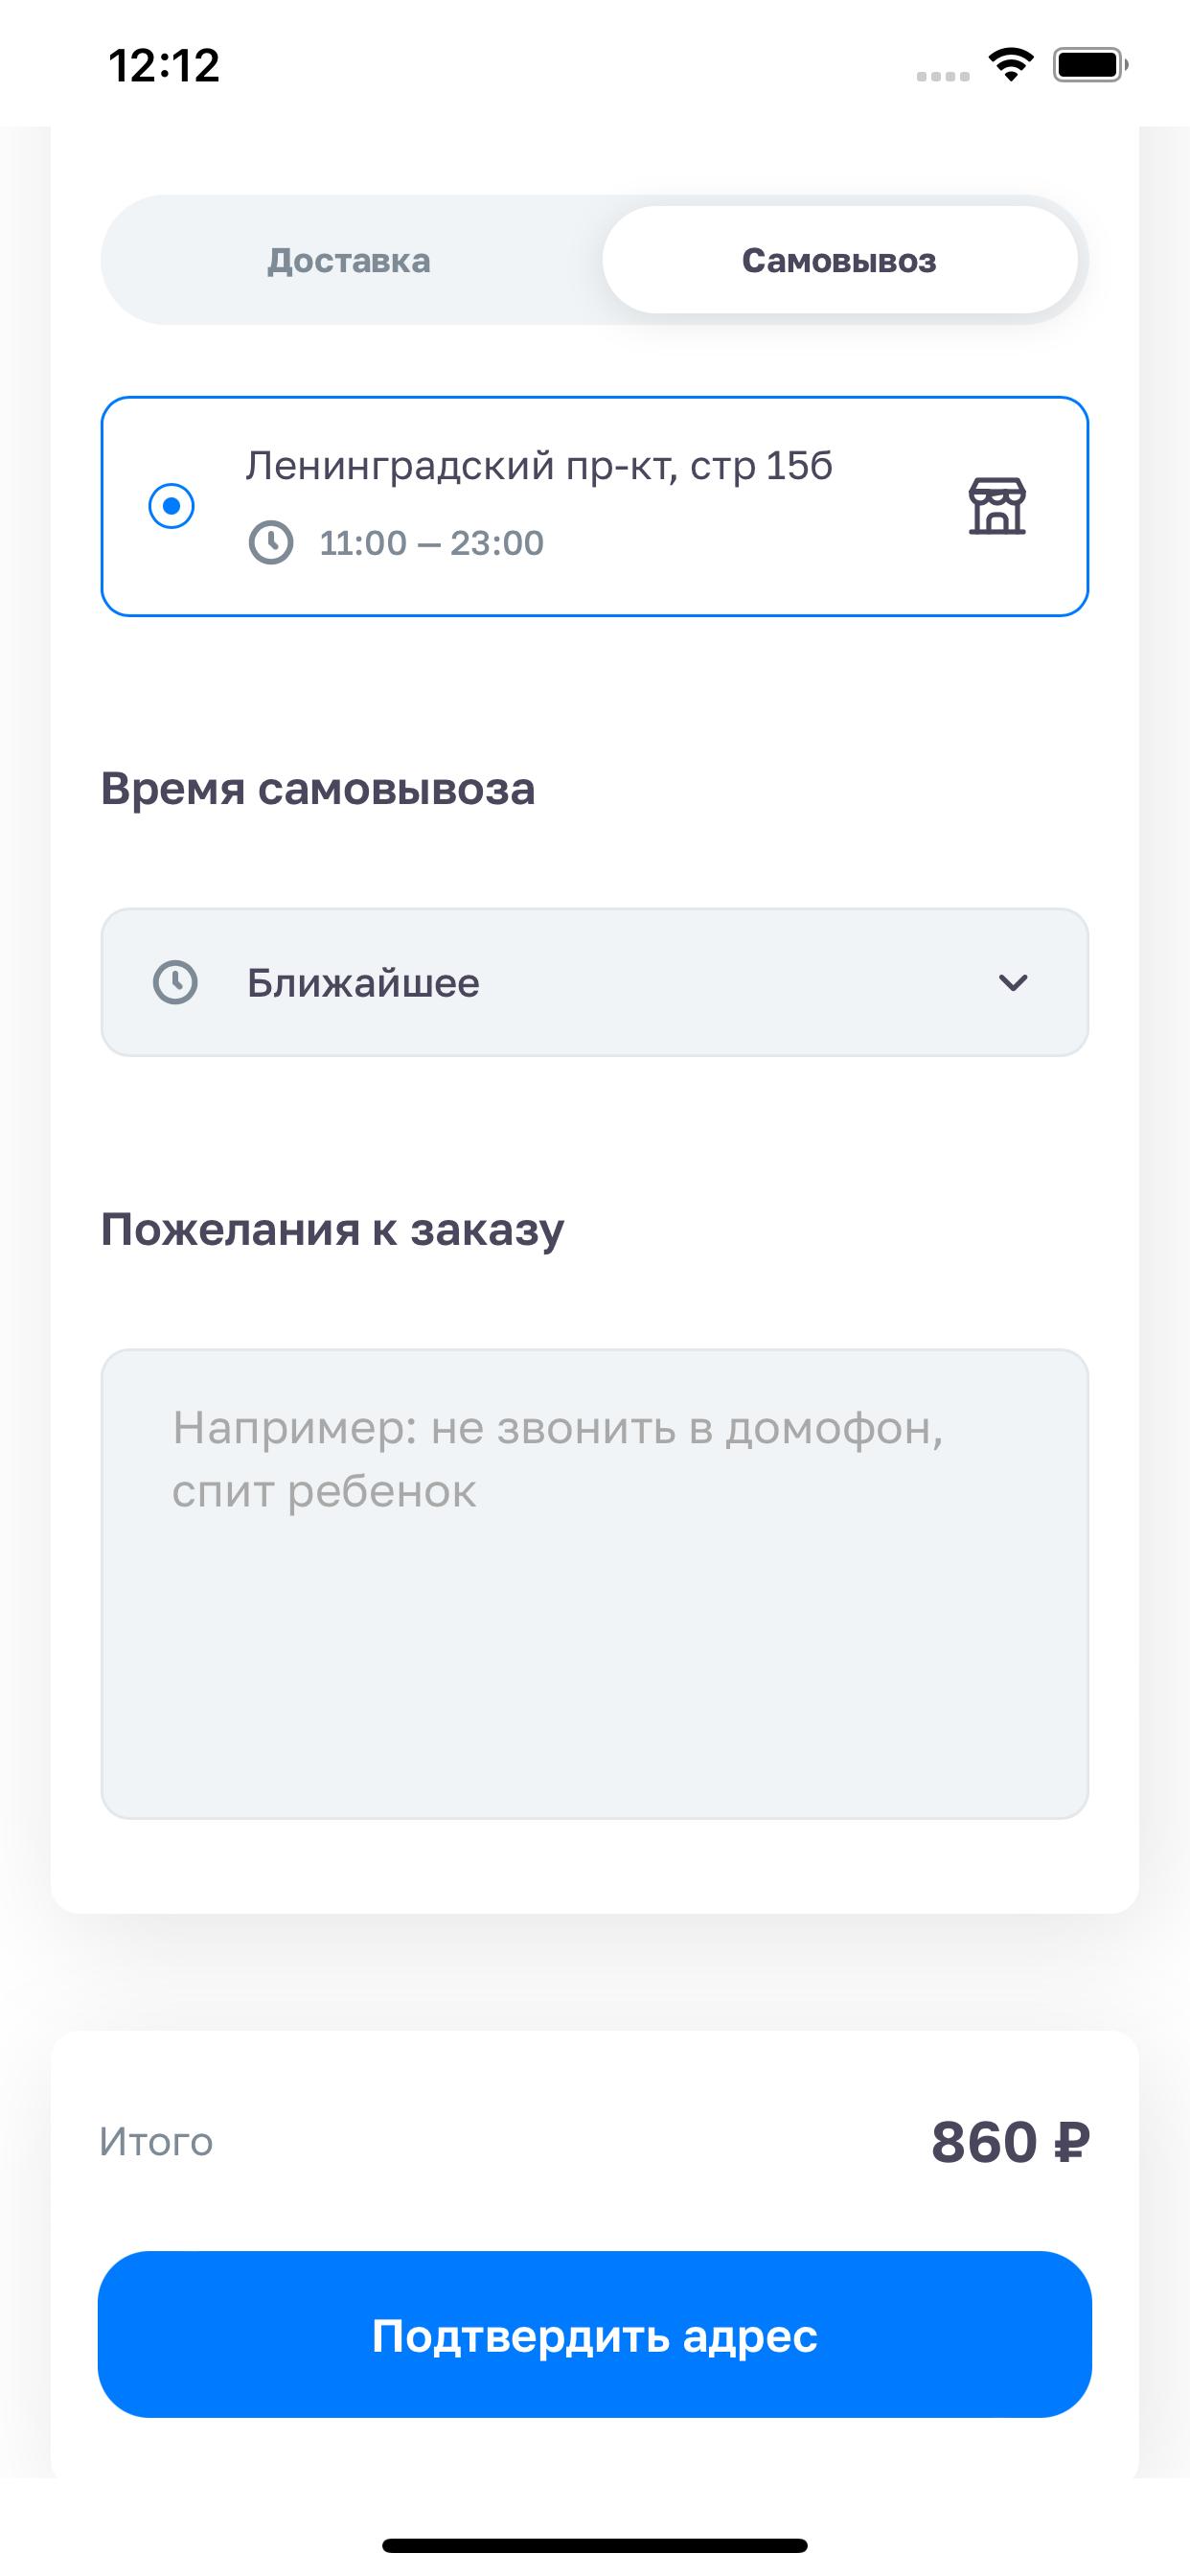This screenshot has width=1190, height=2576.
Task: Switch to the Самовывоз tab
Action: point(839,260)
